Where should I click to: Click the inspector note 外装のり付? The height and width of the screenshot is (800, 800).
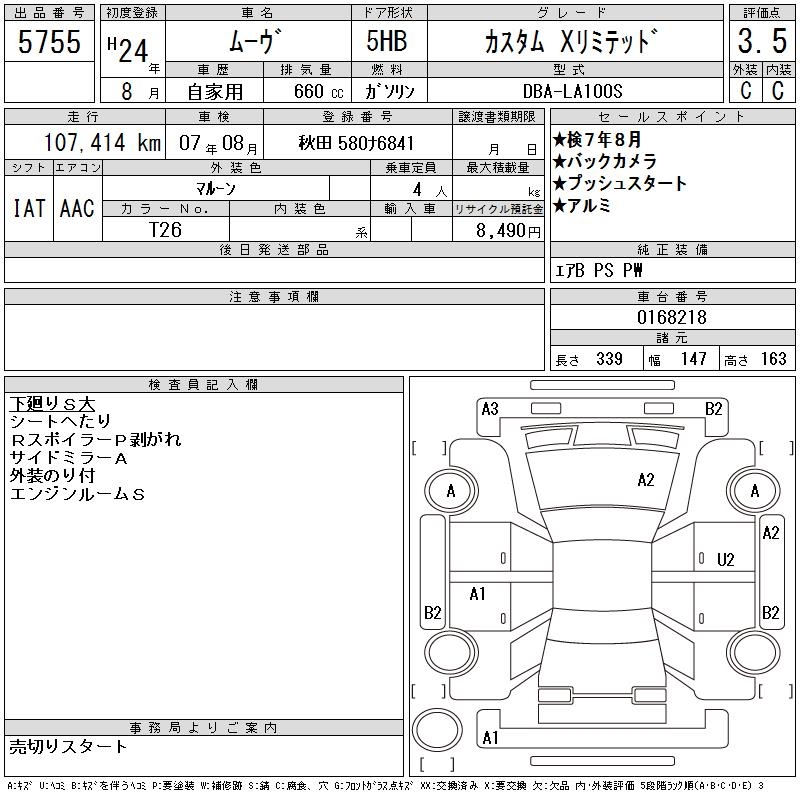point(53,476)
